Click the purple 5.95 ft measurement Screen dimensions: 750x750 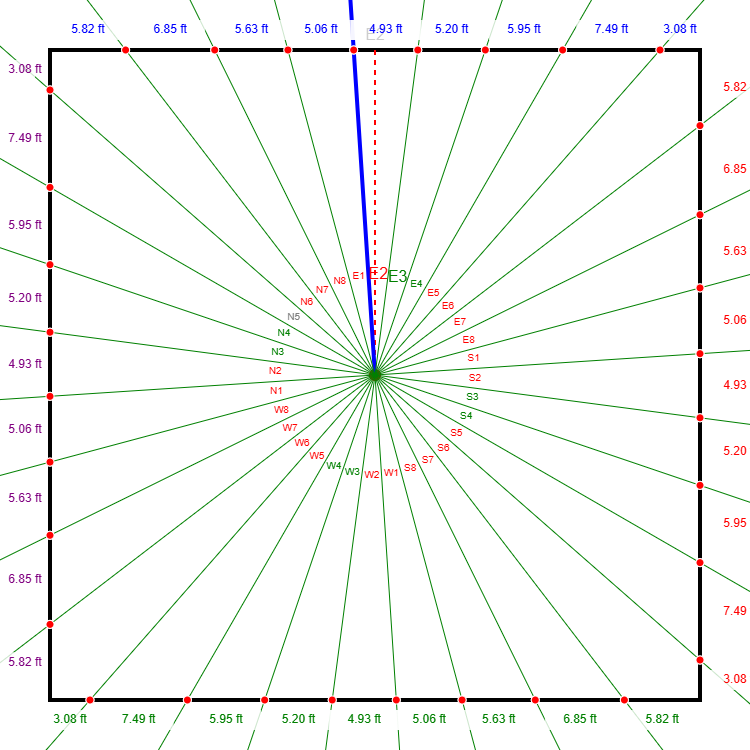point(25,225)
